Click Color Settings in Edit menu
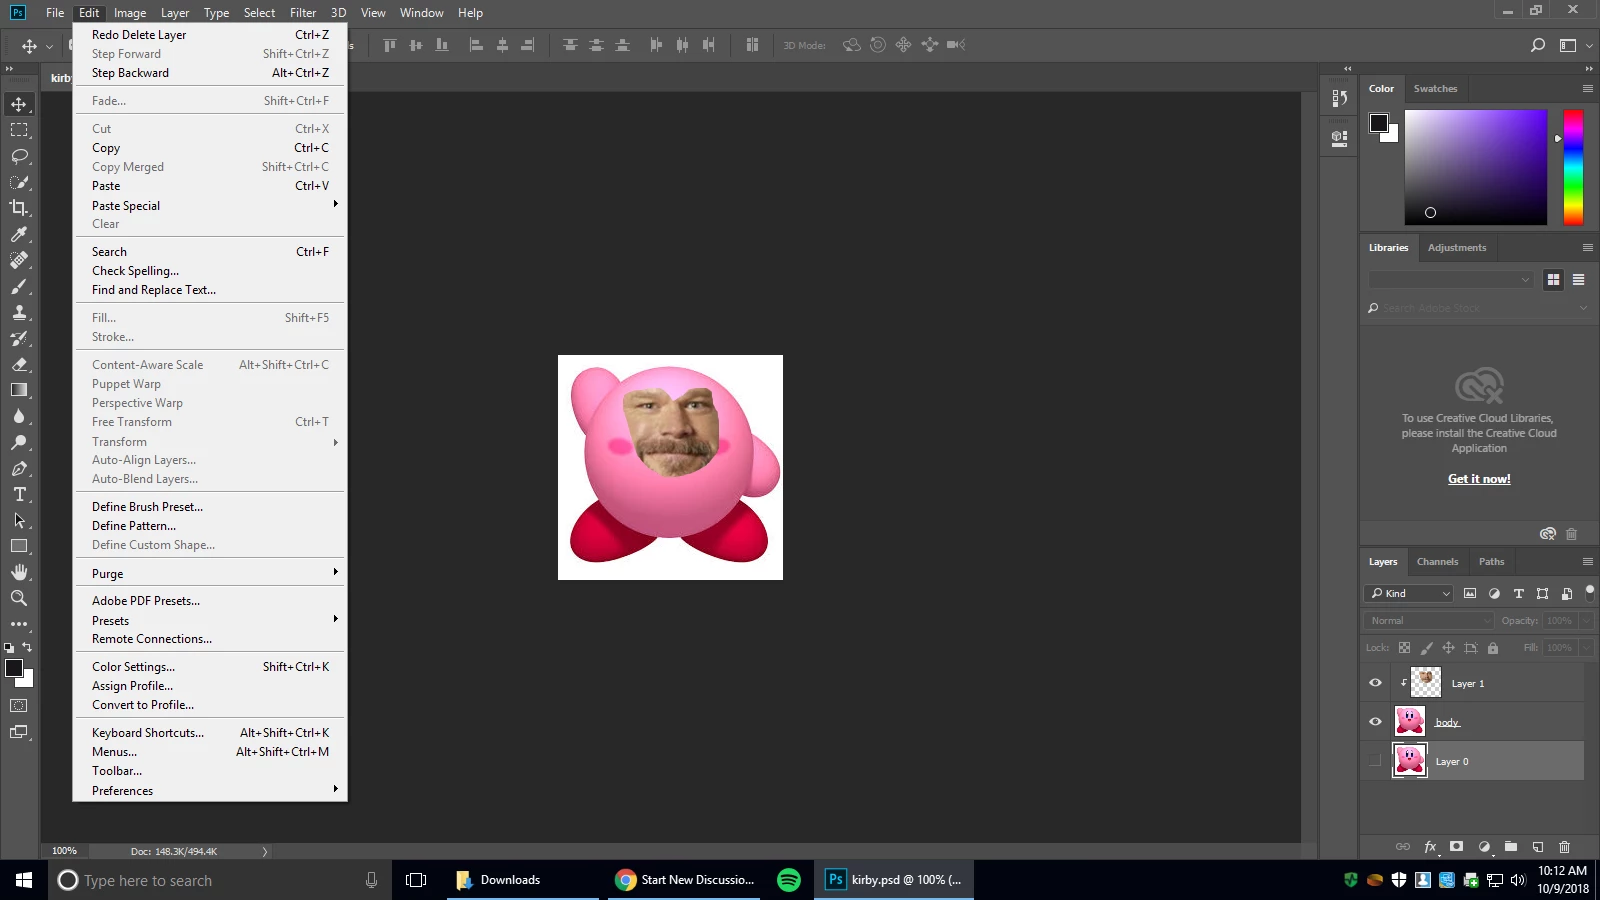This screenshot has height=900, width=1600. [x=210, y=666]
